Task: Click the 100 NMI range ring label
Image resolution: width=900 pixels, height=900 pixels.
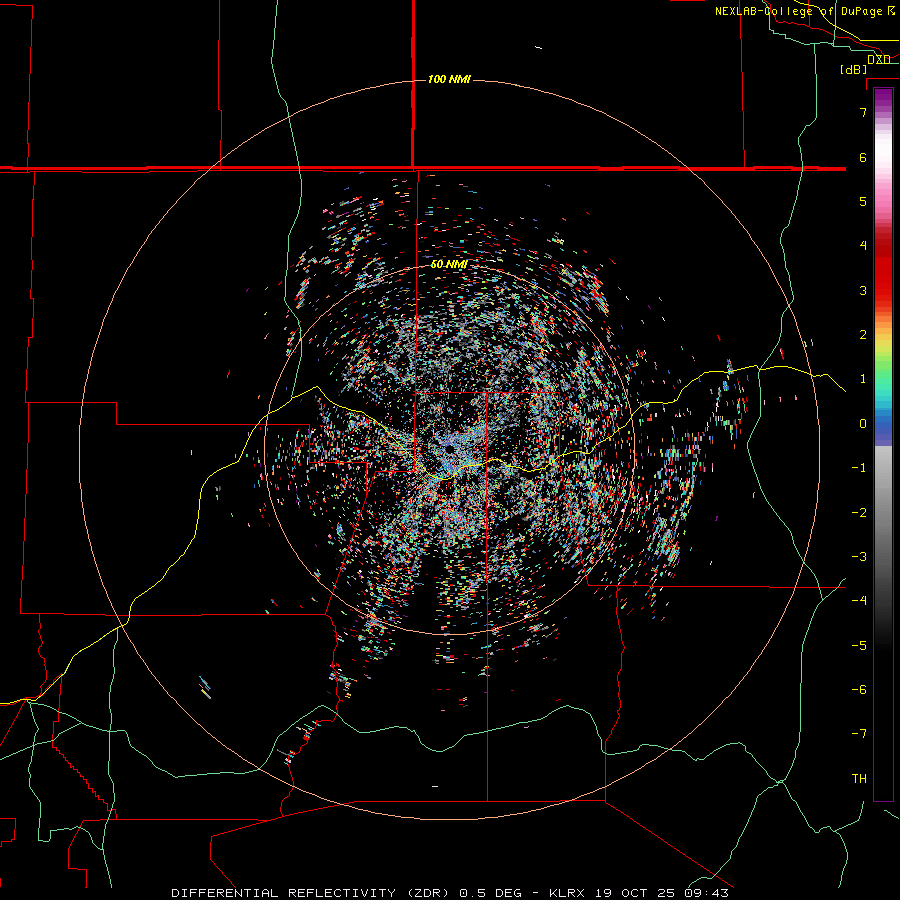Action: point(449,79)
